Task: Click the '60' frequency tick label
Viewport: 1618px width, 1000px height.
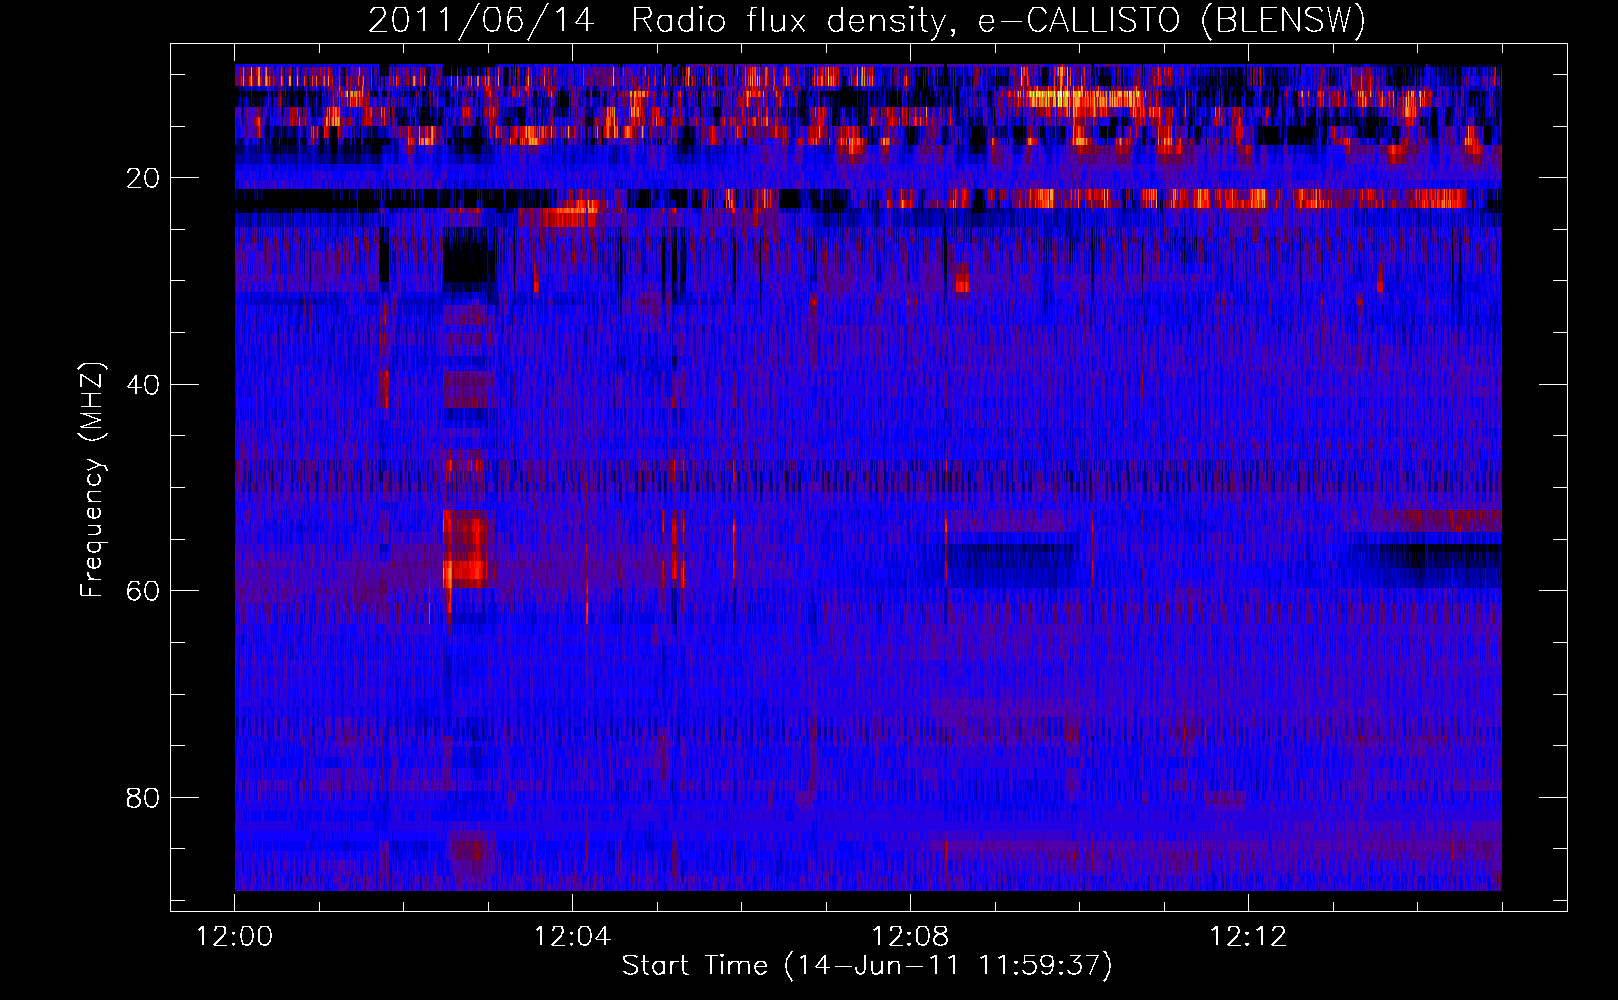Action: pyautogui.click(x=143, y=591)
